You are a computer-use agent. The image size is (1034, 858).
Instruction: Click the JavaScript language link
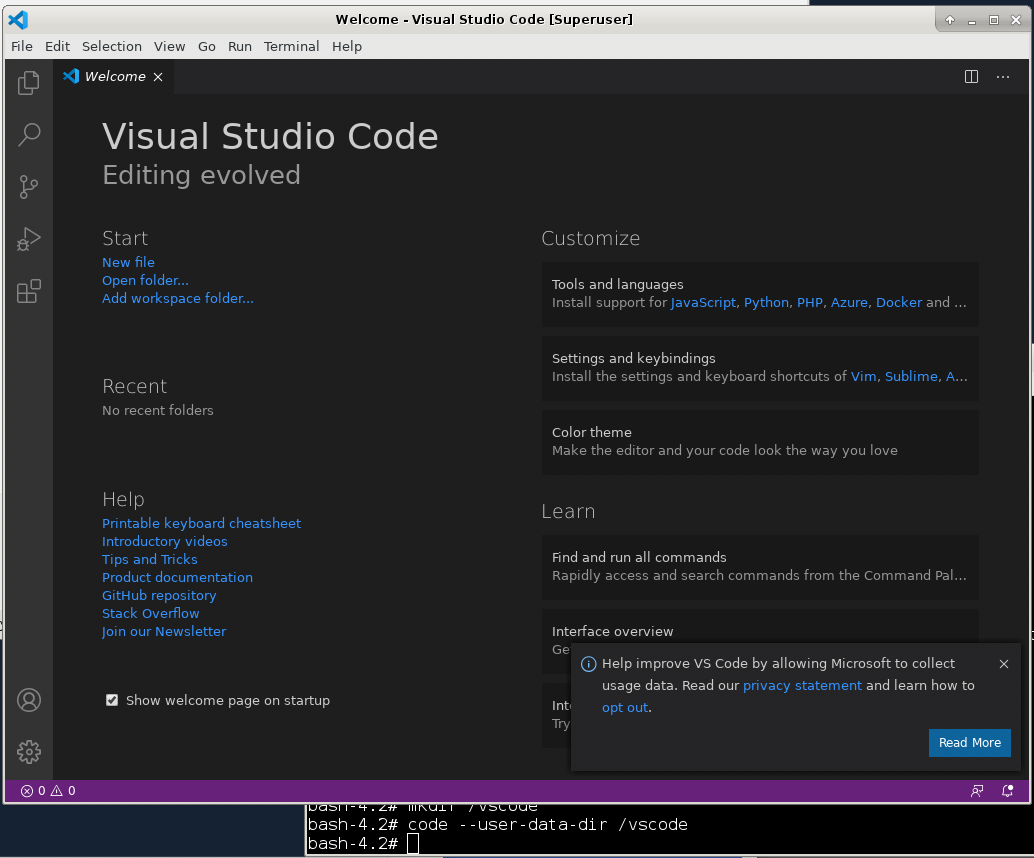tap(703, 303)
